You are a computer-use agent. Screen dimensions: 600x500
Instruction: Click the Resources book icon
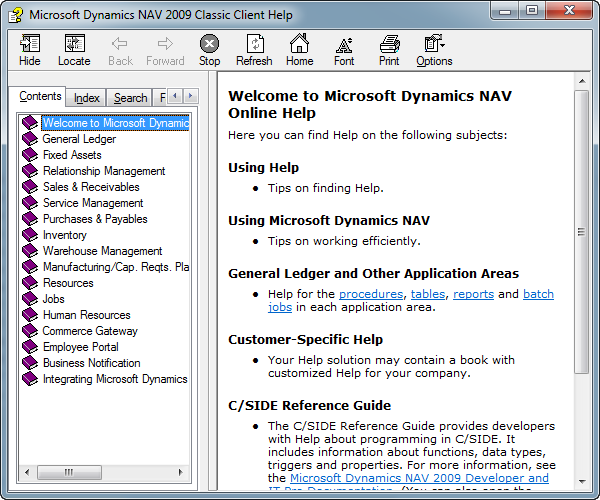point(30,283)
